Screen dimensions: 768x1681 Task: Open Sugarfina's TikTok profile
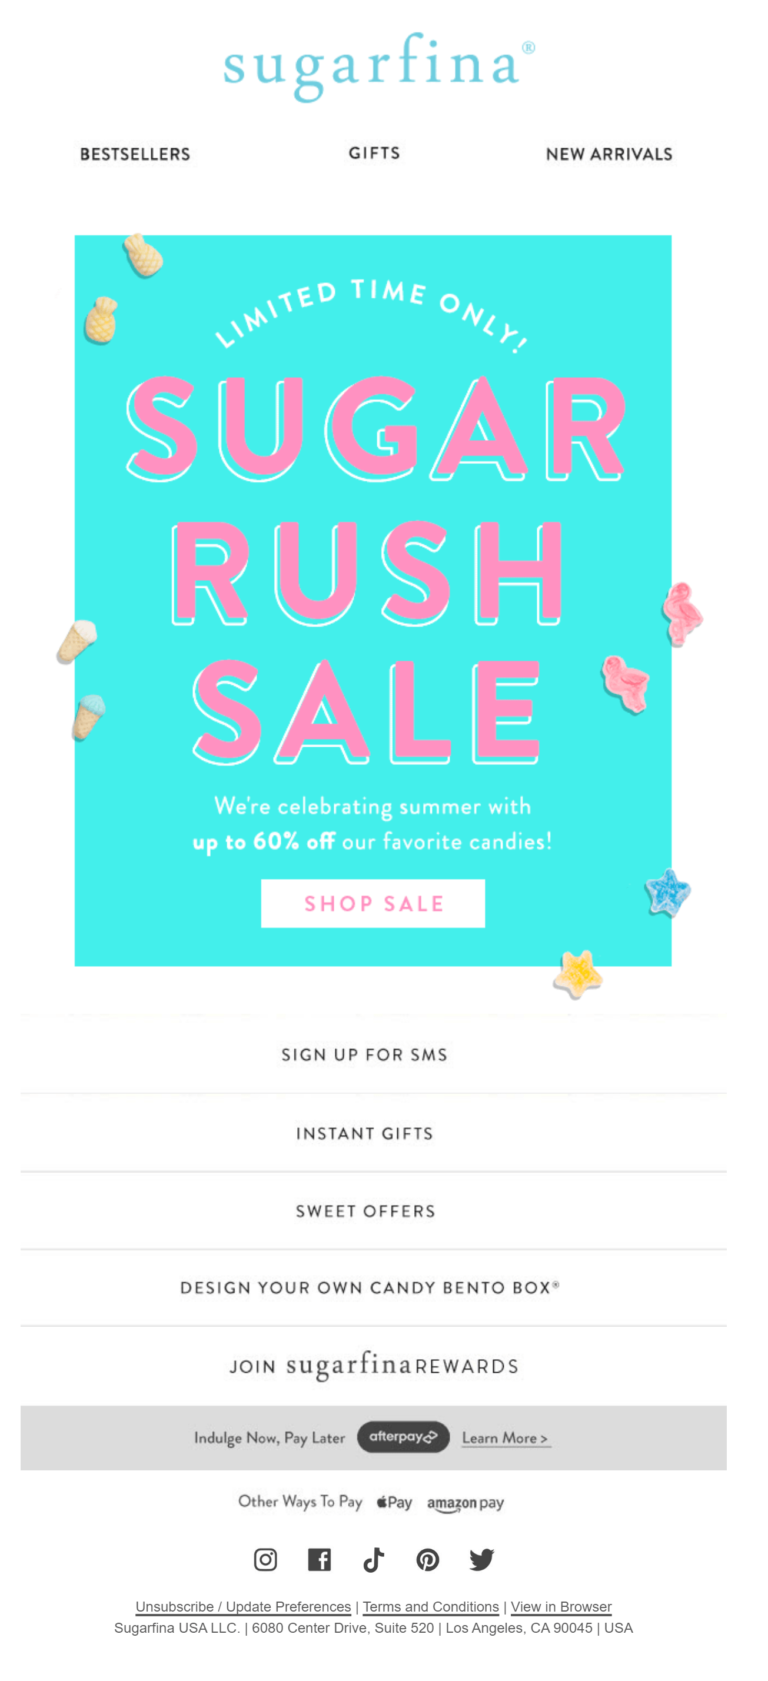(x=373, y=1559)
